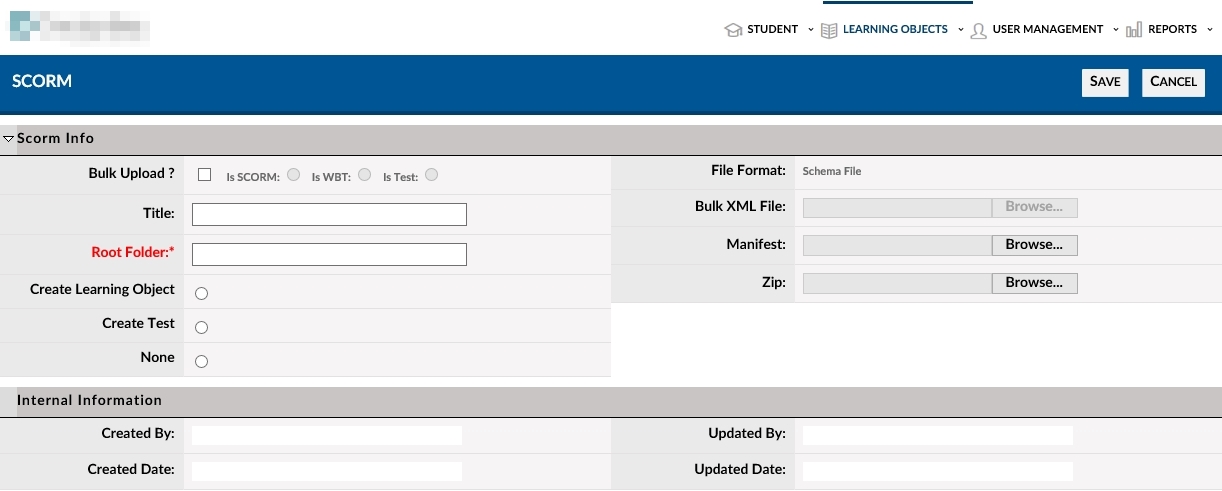Click the Student graduation cap icon

733,30
